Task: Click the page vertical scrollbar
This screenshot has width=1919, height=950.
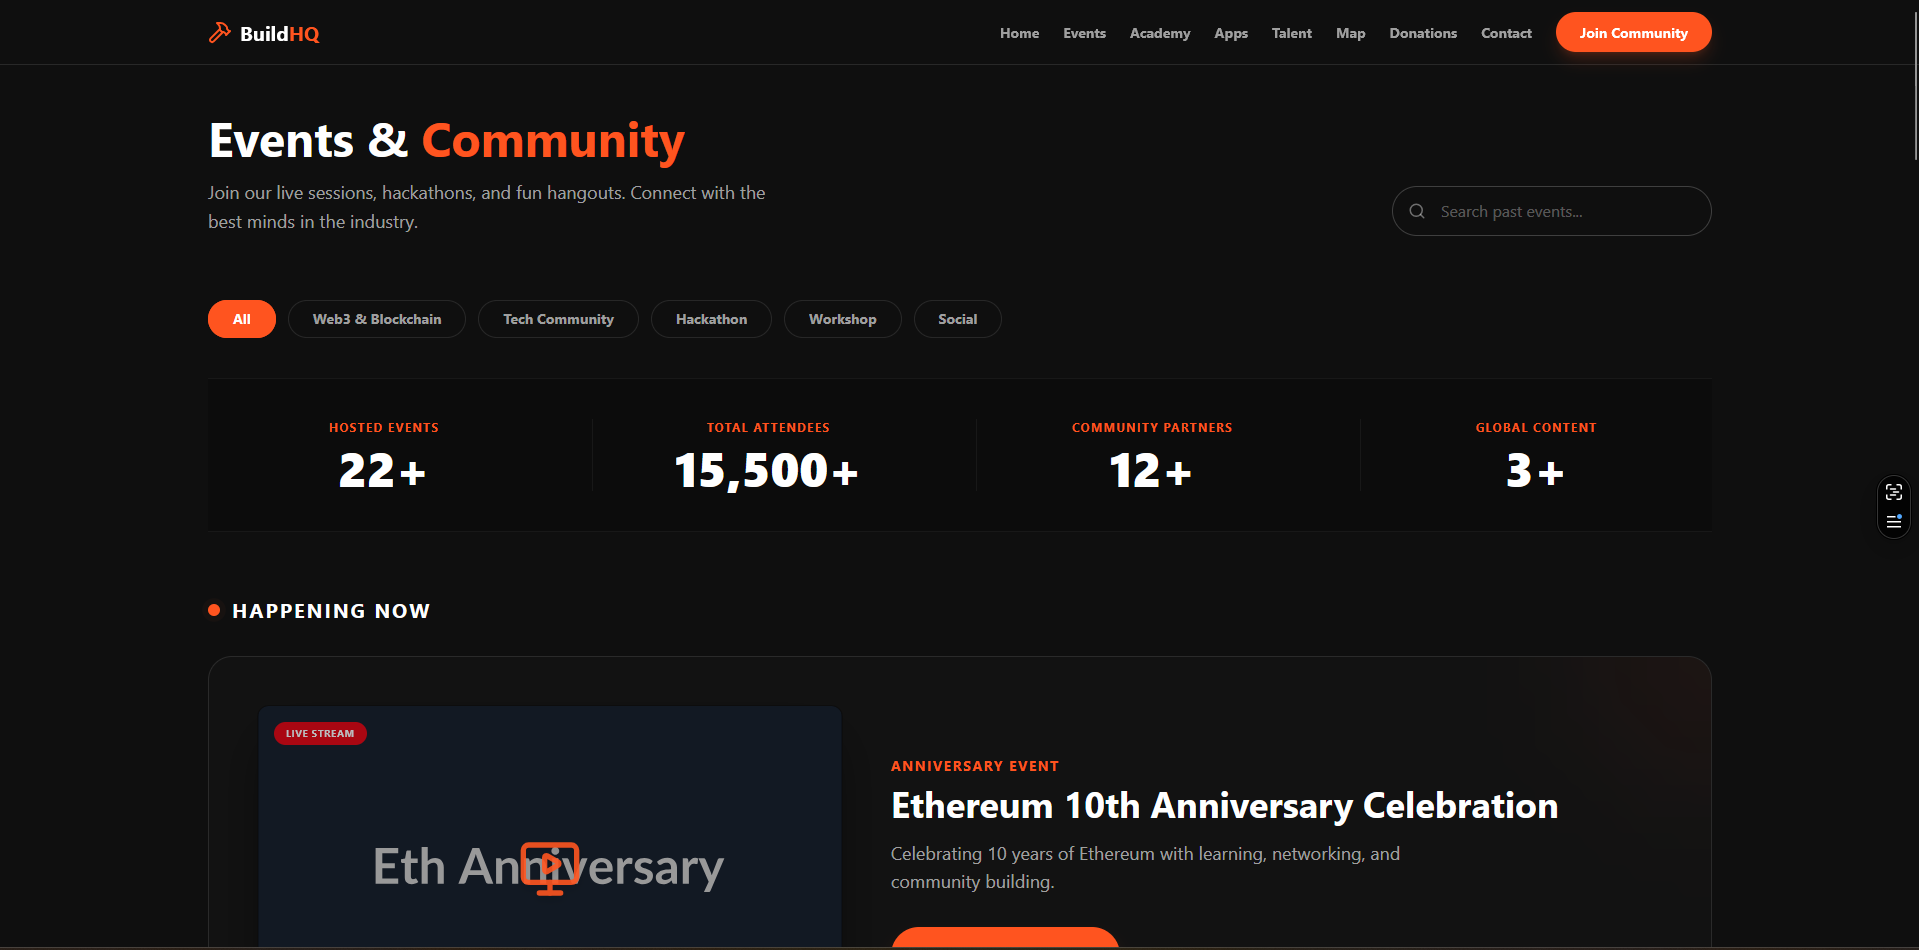Action: click(1914, 90)
